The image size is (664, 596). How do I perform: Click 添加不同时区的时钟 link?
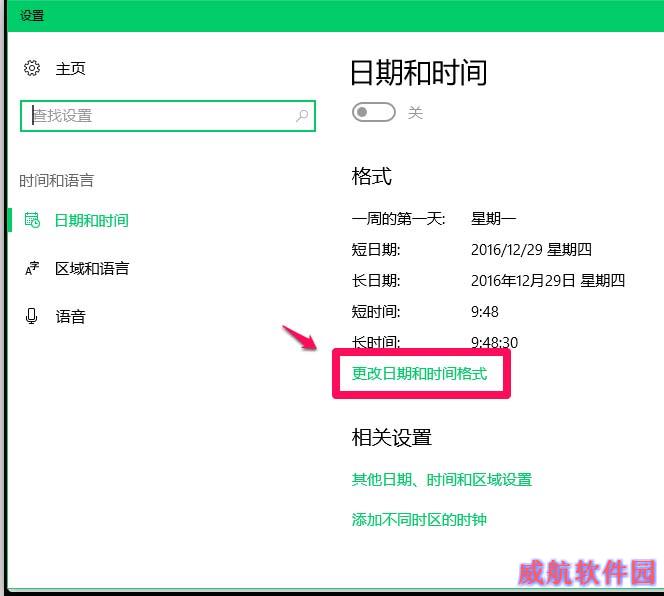coord(419,519)
